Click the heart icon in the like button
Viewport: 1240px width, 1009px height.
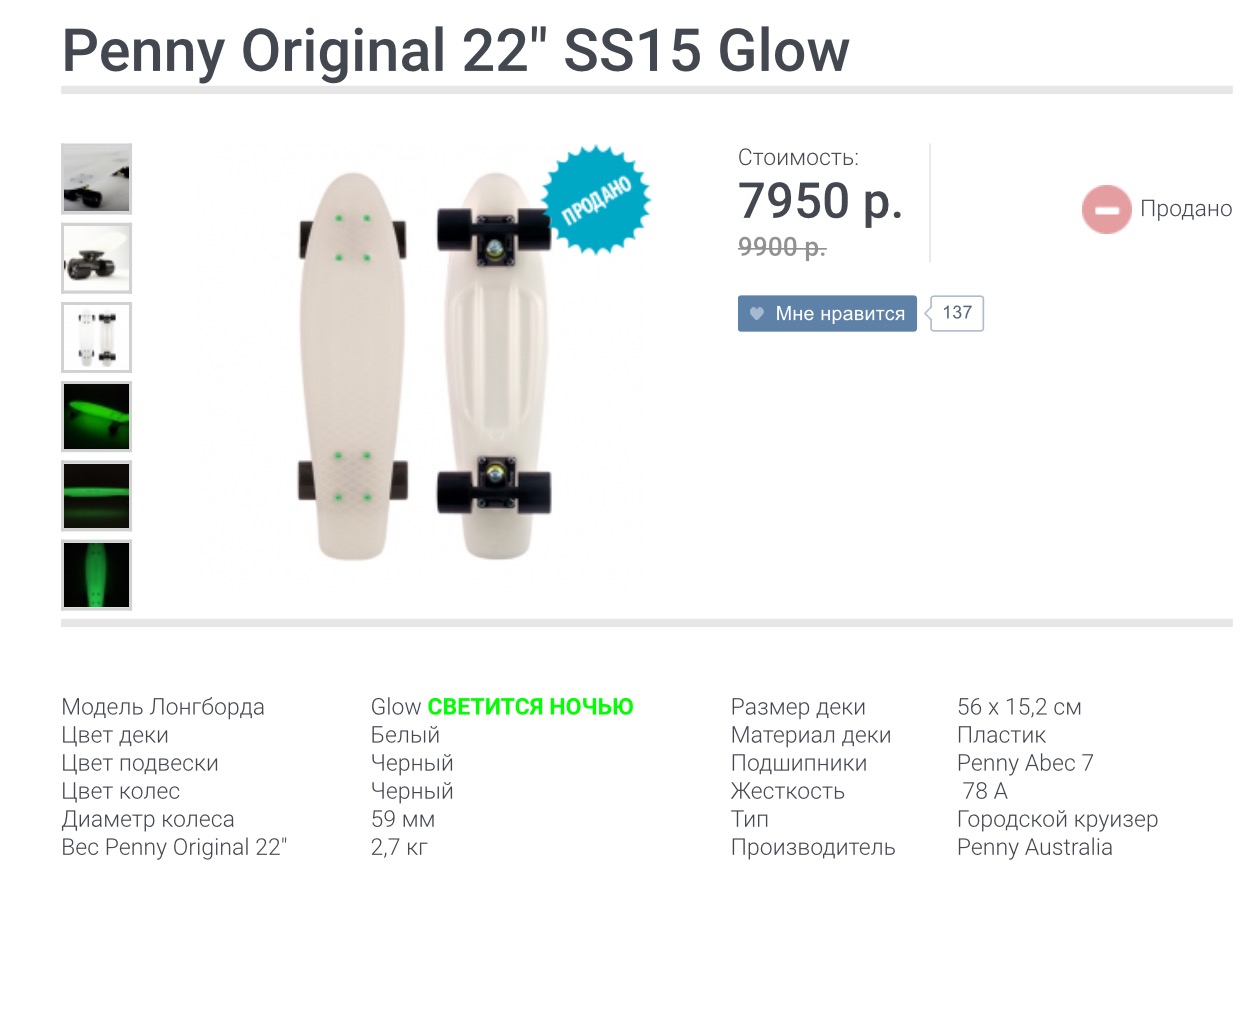[x=757, y=314]
